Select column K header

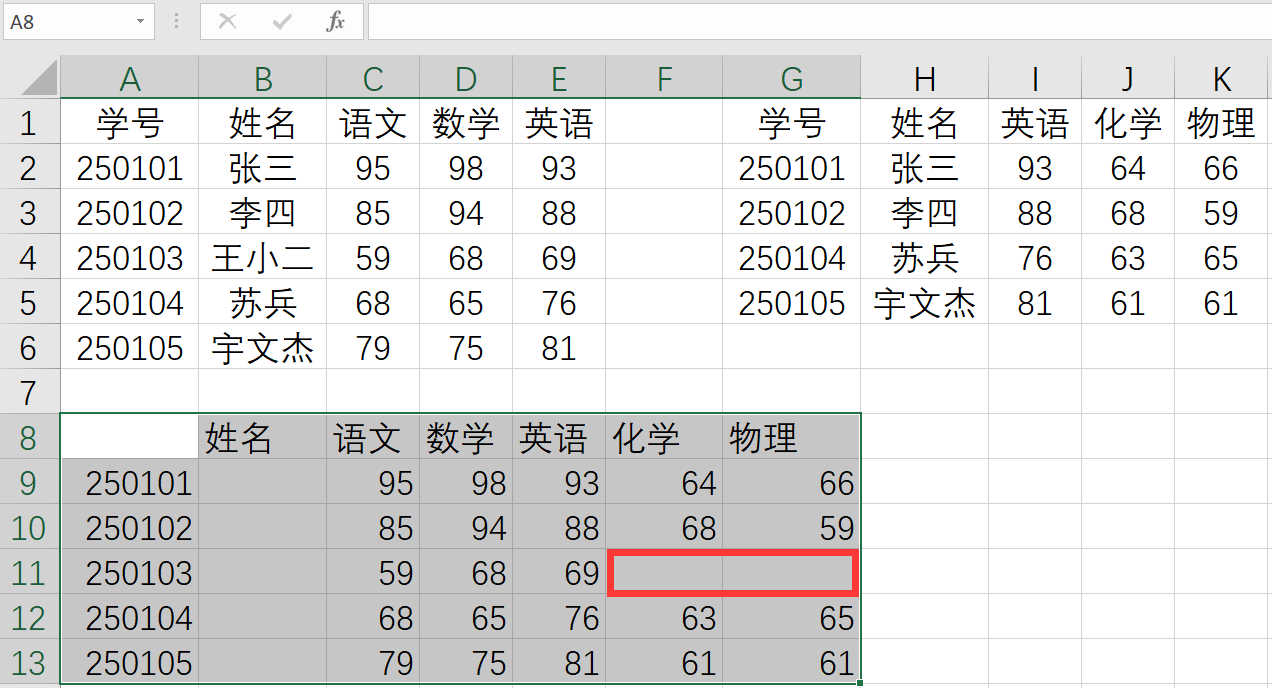(x=1221, y=78)
